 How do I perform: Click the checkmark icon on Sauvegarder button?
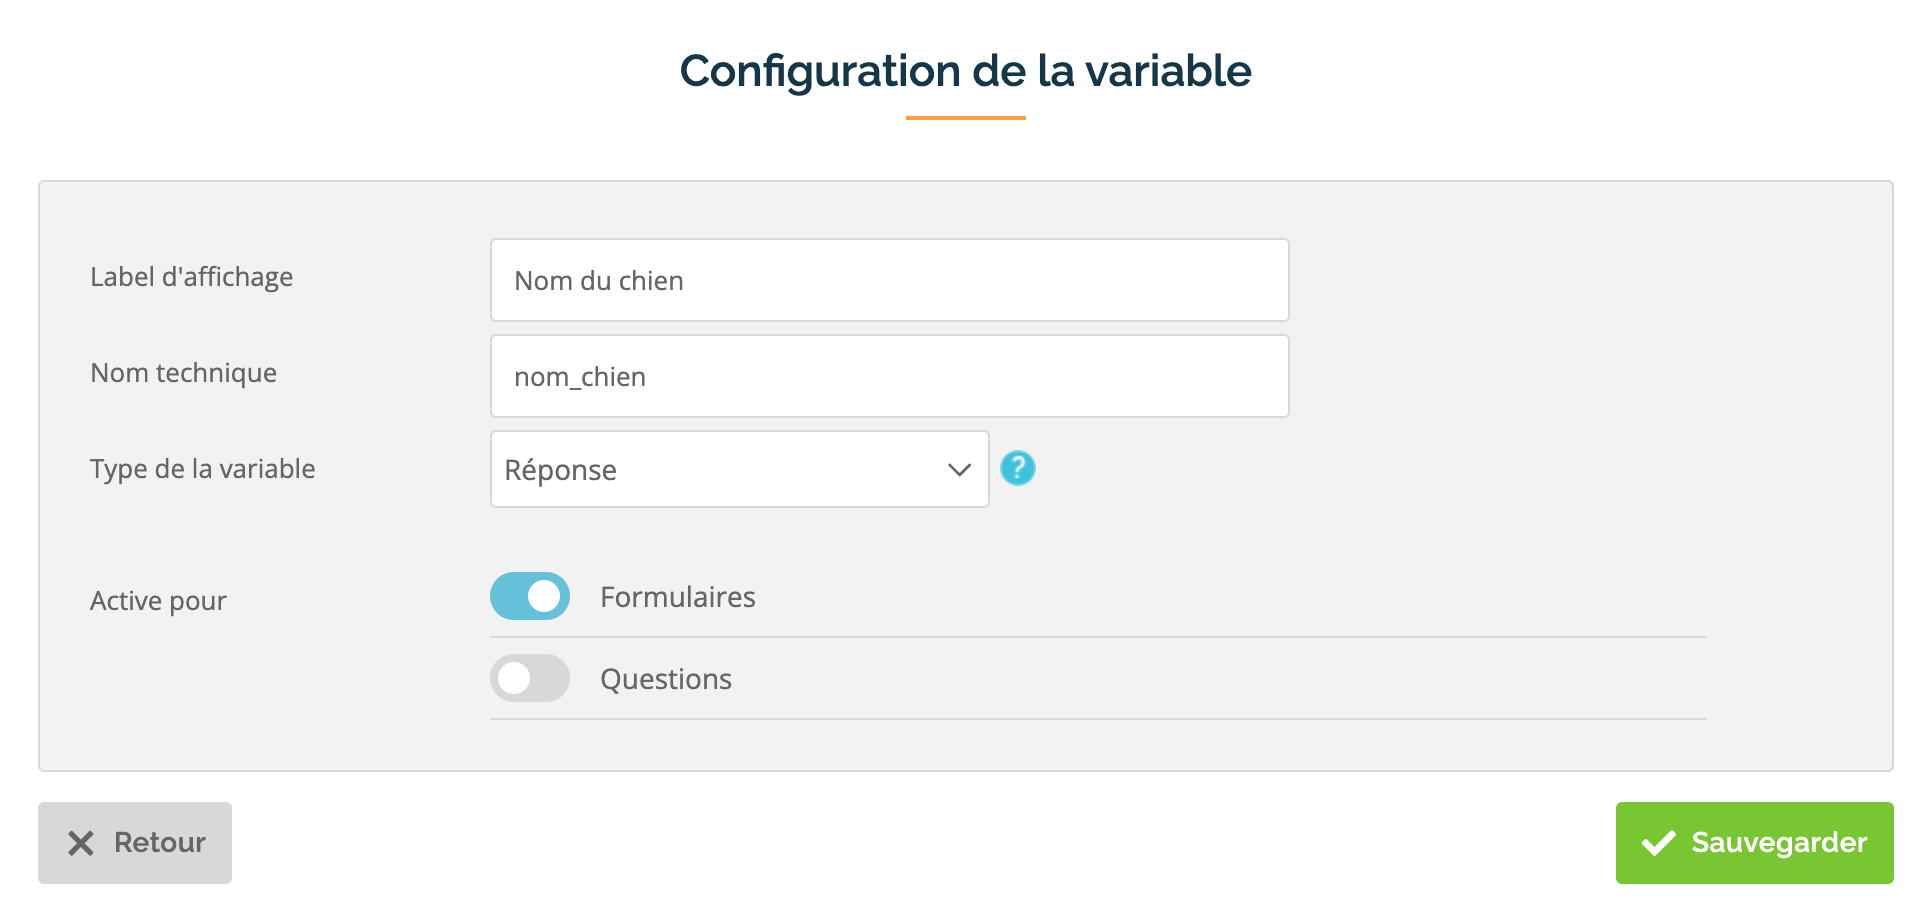tap(1658, 843)
